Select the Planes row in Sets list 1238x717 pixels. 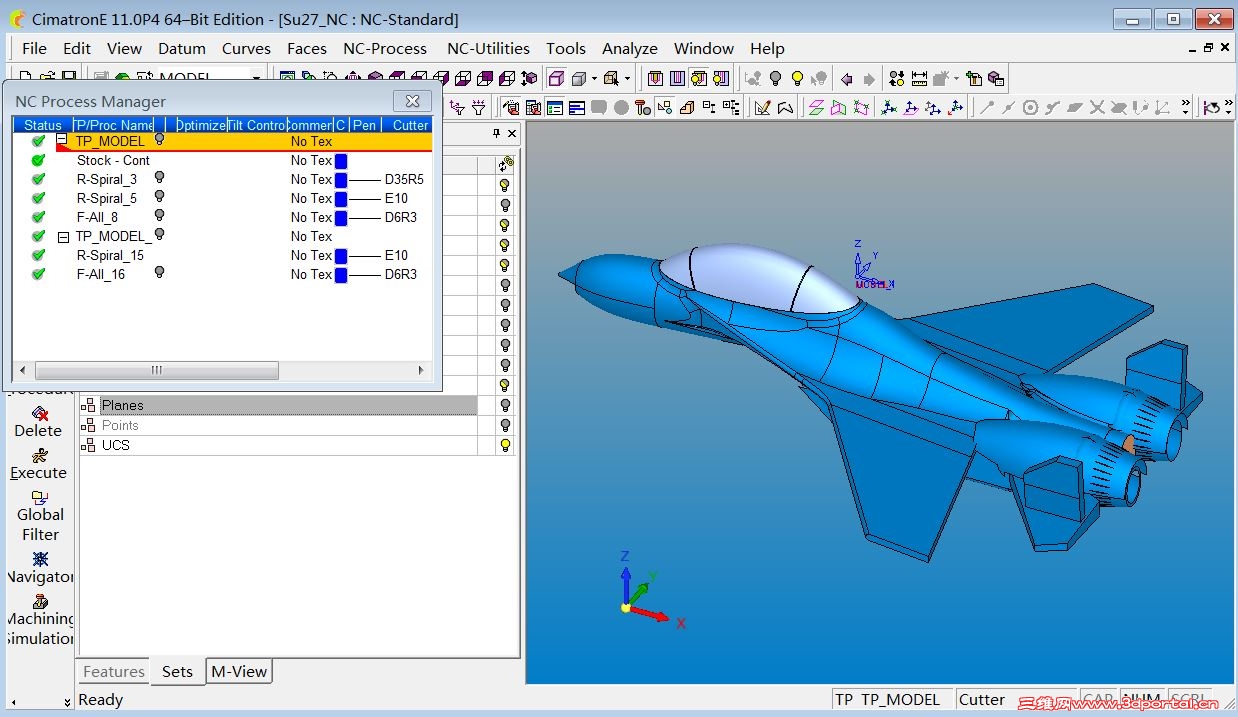point(278,405)
